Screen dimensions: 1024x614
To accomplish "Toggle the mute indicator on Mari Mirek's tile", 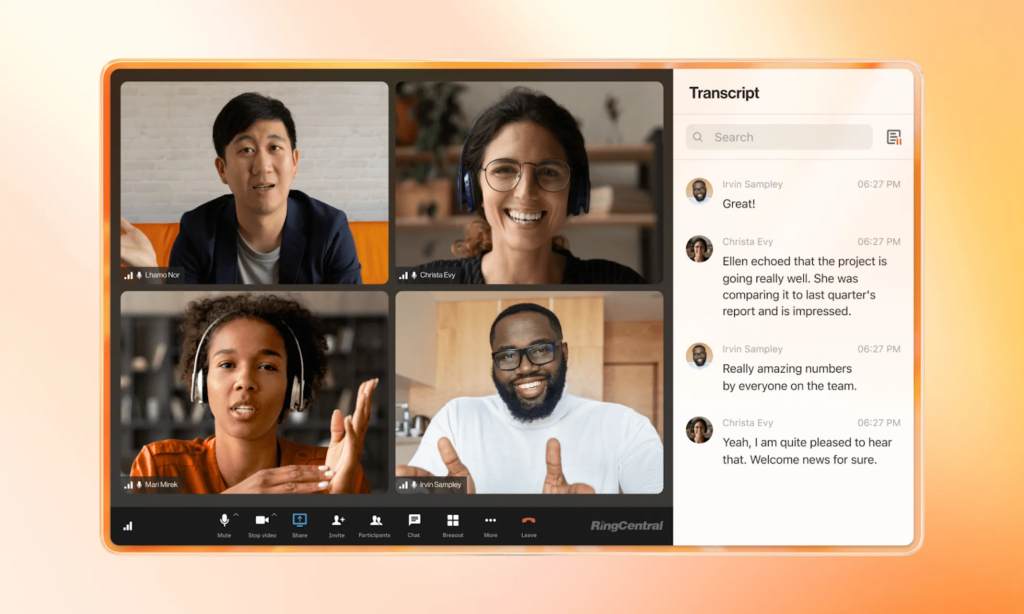I will point(140,485).
